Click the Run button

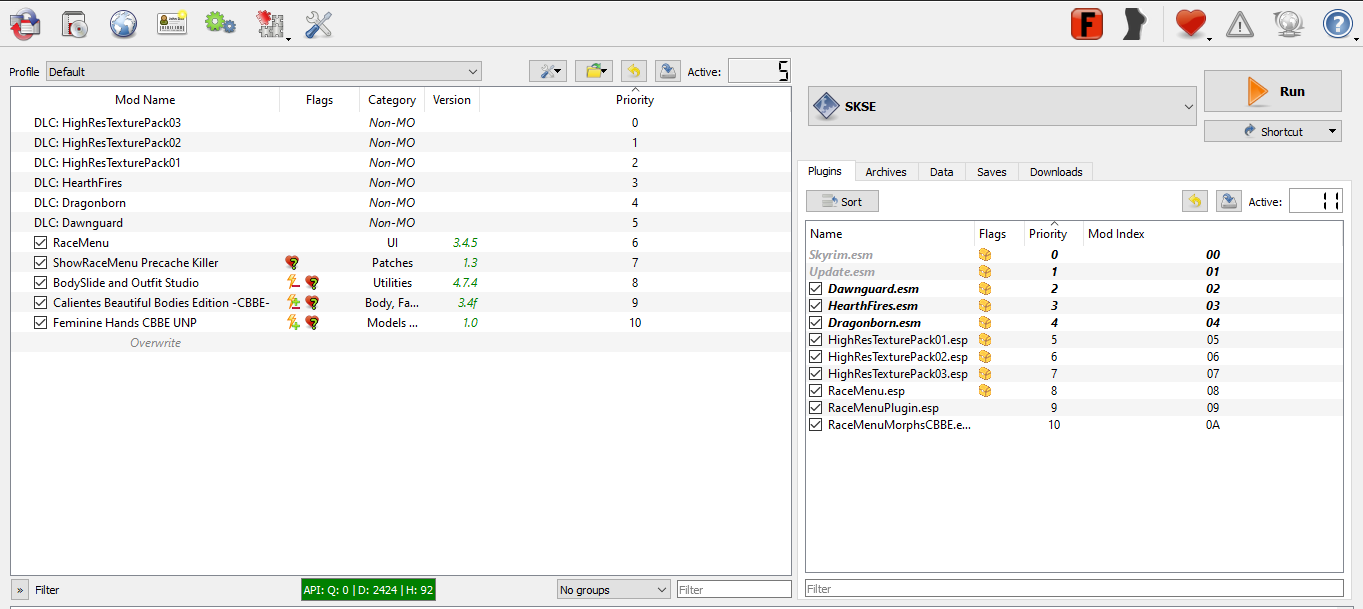[1273, 91]
